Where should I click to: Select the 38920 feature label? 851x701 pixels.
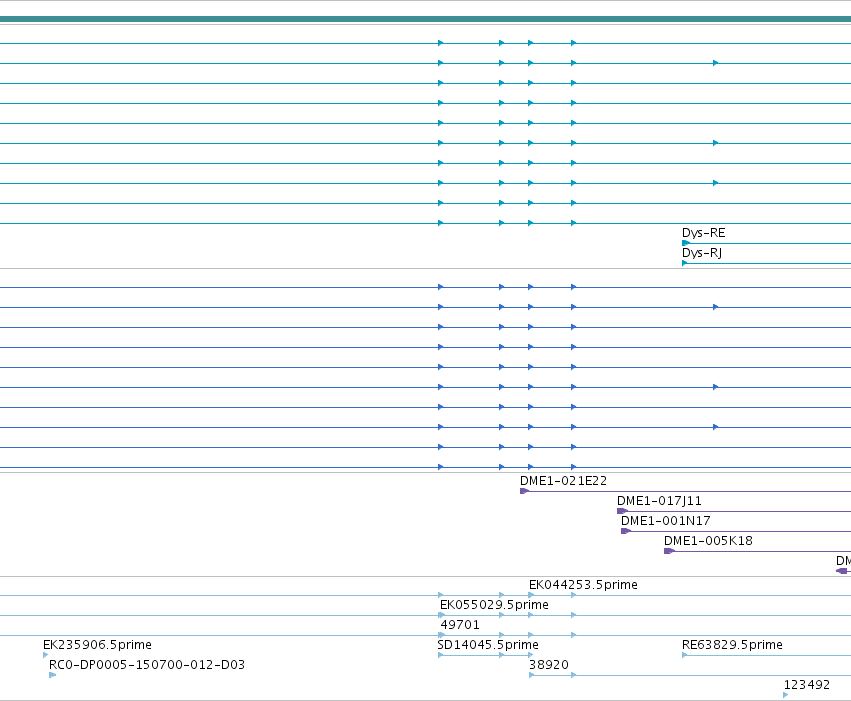(549, 665)
